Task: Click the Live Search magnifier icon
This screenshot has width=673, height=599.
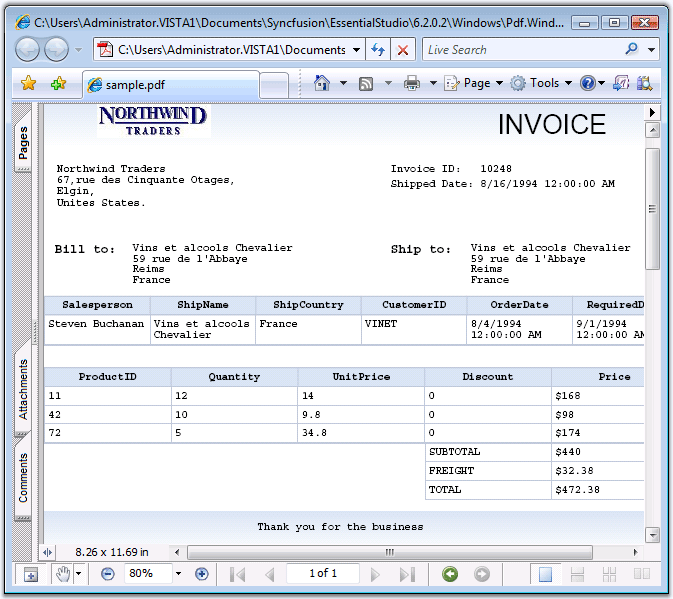Action: [x=631, y=49]
